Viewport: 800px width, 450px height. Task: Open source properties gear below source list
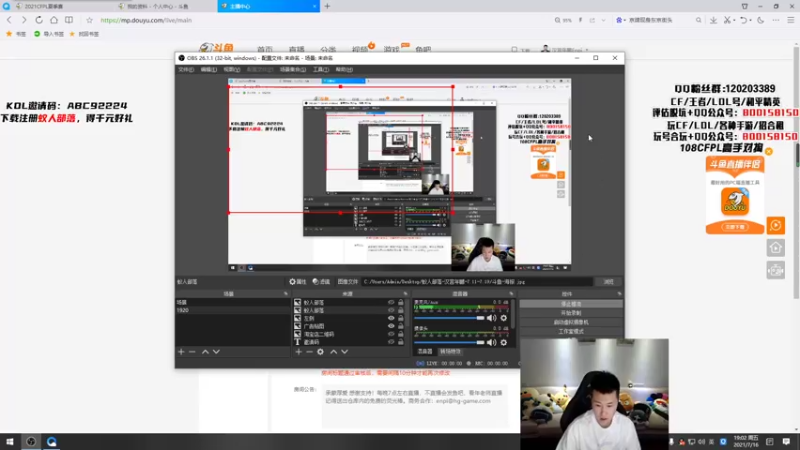click(320, 352)
